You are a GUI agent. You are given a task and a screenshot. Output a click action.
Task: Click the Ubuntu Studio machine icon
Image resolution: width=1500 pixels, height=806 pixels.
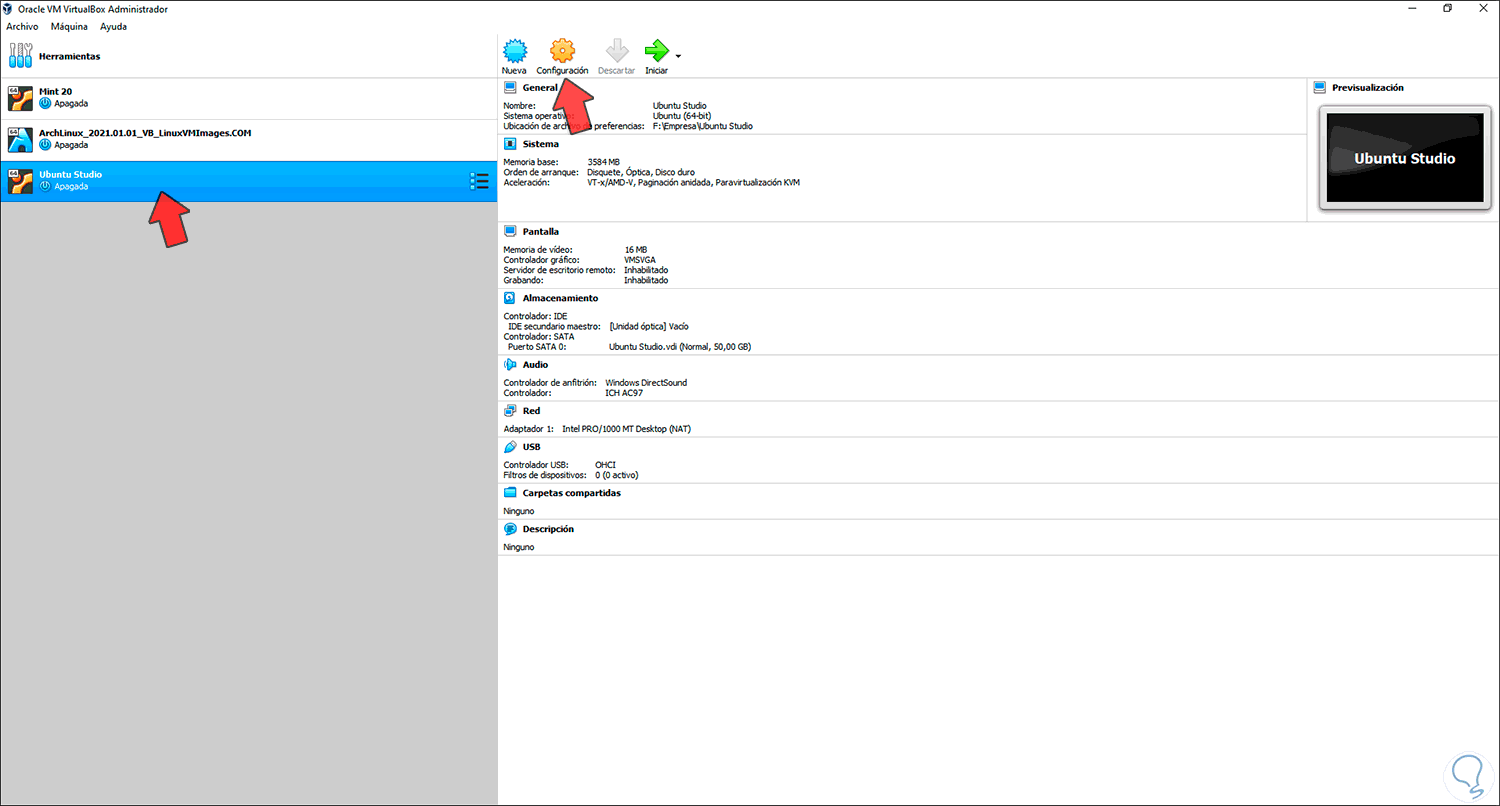tap(20, 181)
